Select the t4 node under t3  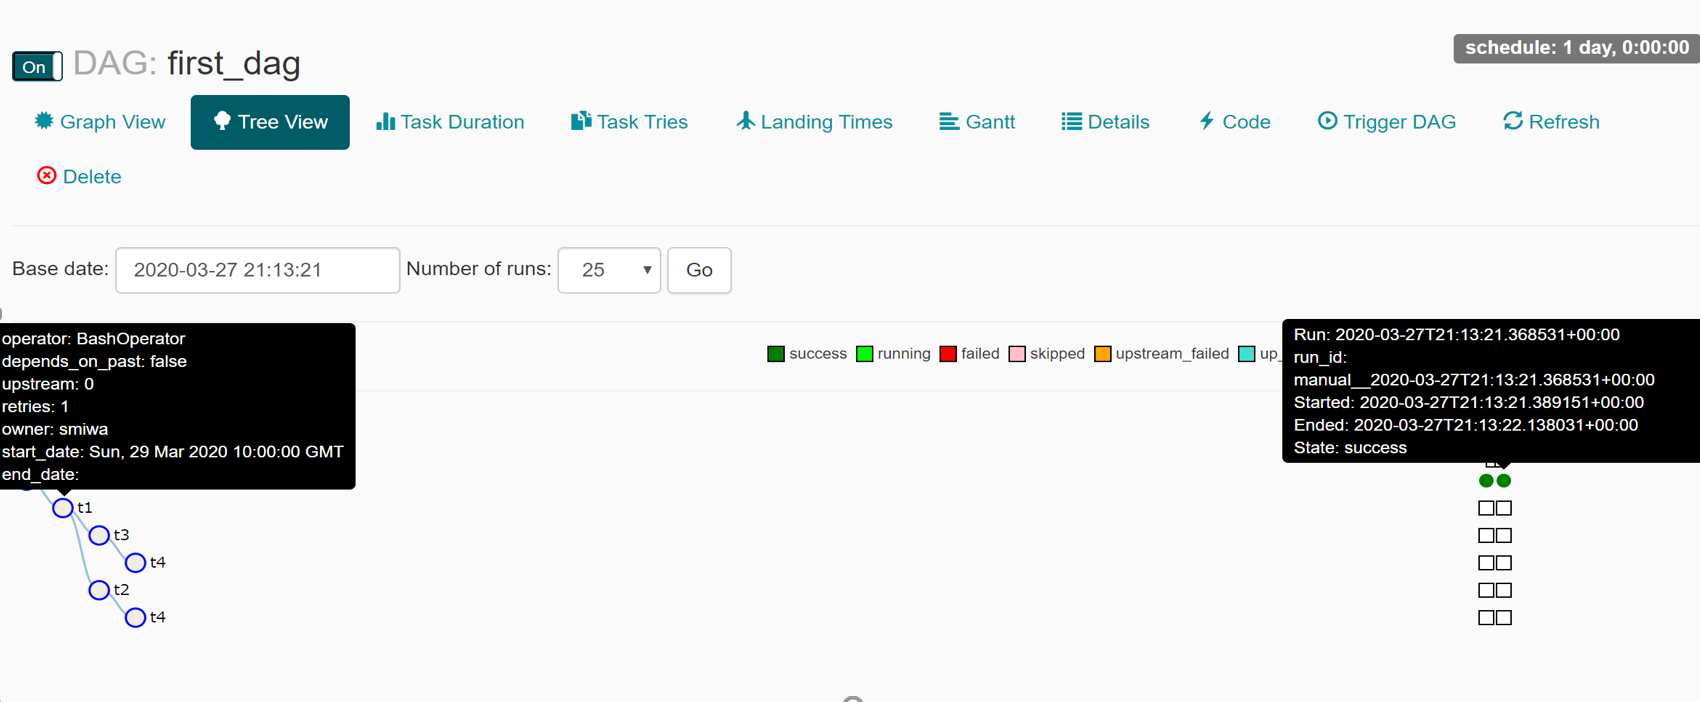(x=135, y=563)
